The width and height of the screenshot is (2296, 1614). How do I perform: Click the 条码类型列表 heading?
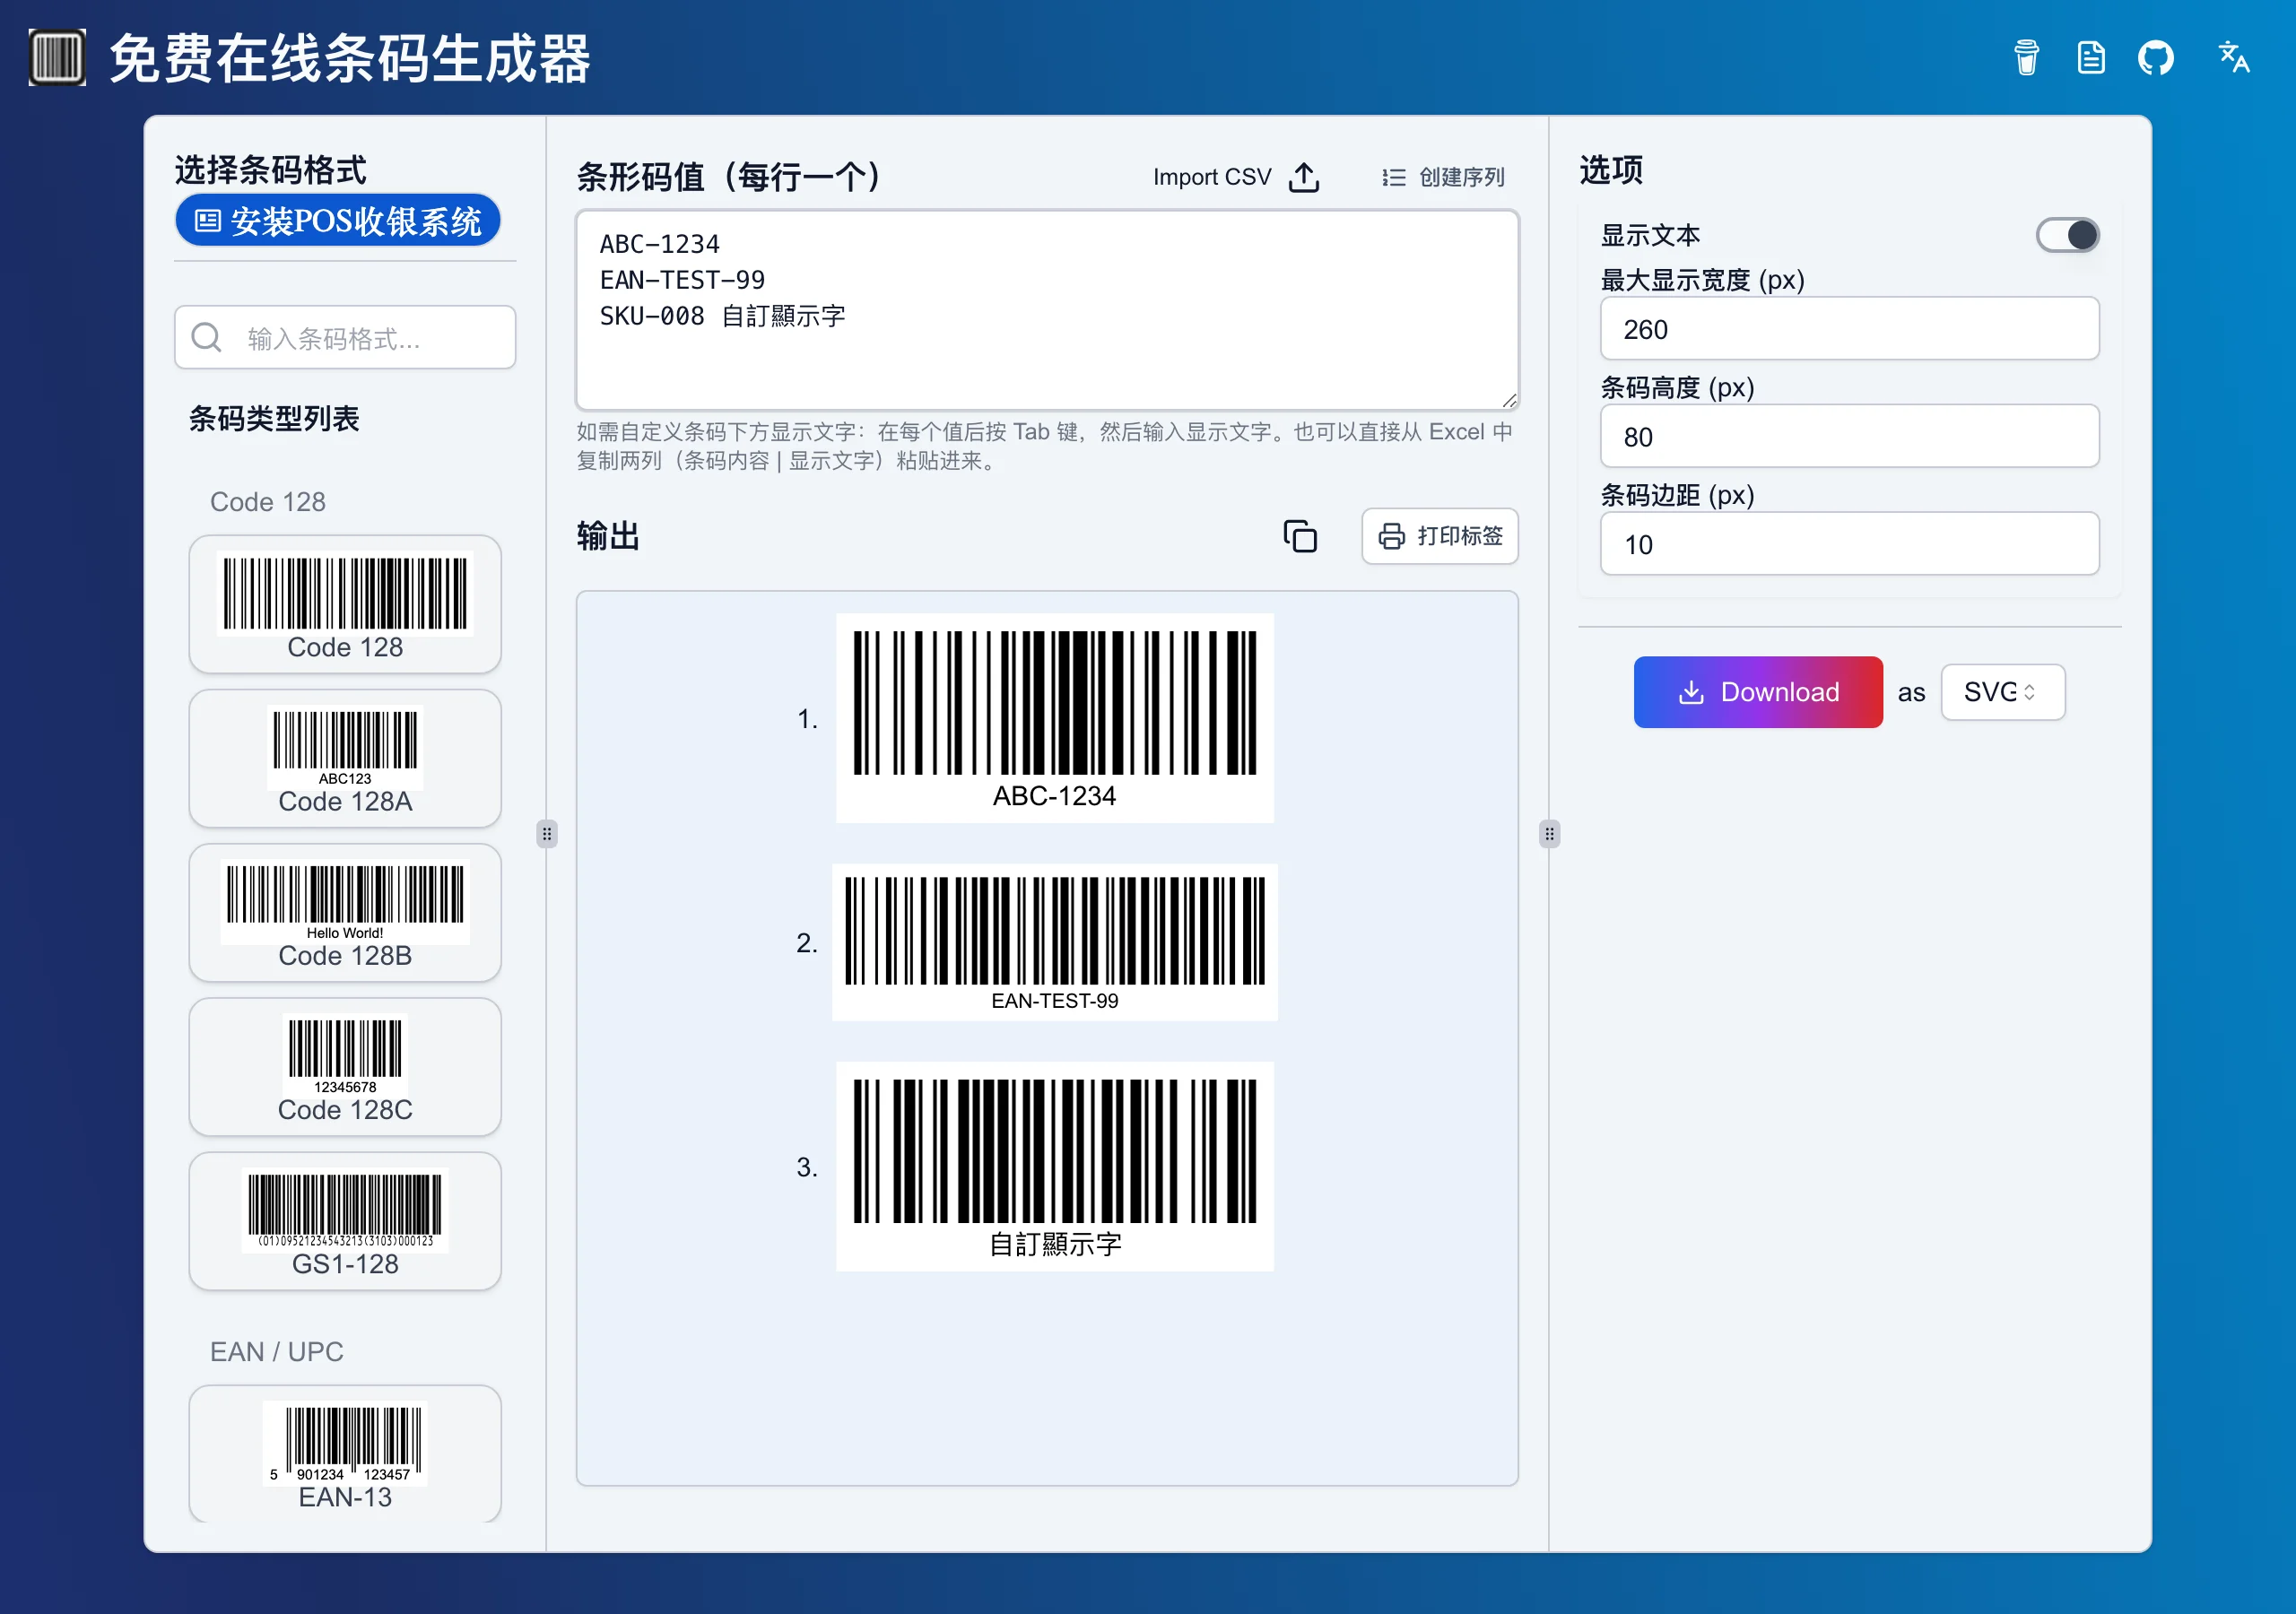(274, 418)
